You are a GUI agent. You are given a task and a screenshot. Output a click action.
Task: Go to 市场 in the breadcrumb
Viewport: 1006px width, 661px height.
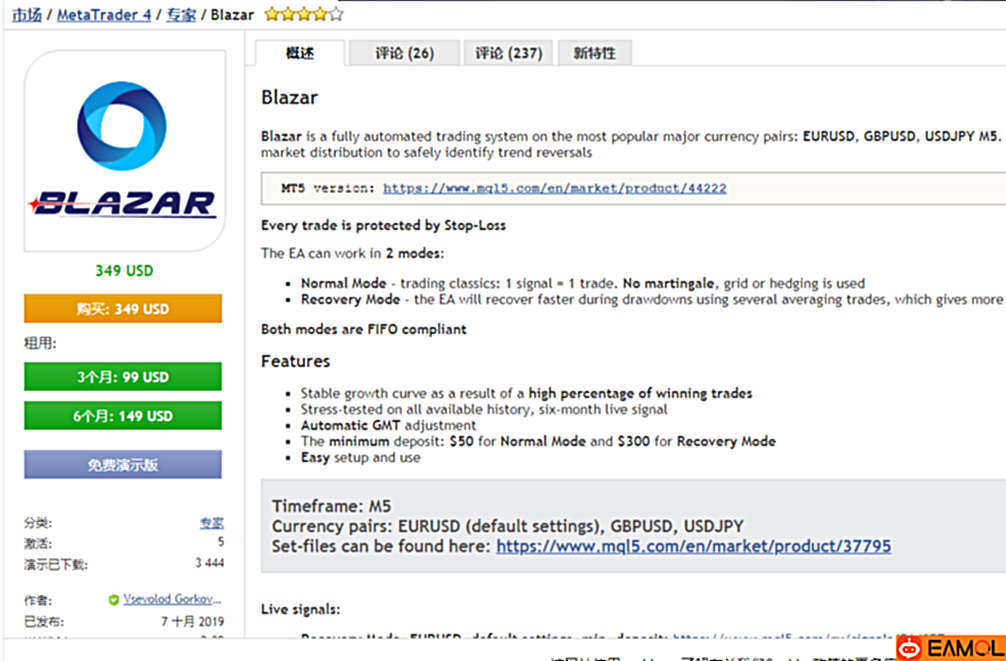coord(27,15)
